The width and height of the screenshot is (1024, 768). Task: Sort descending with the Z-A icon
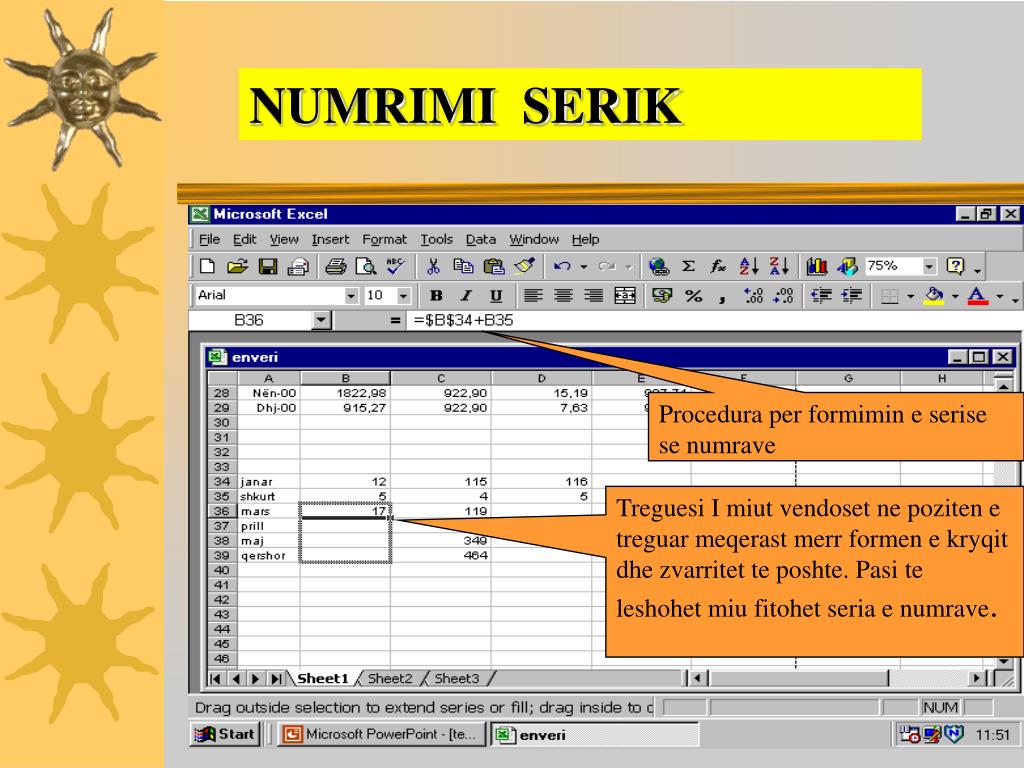point(779,266)
